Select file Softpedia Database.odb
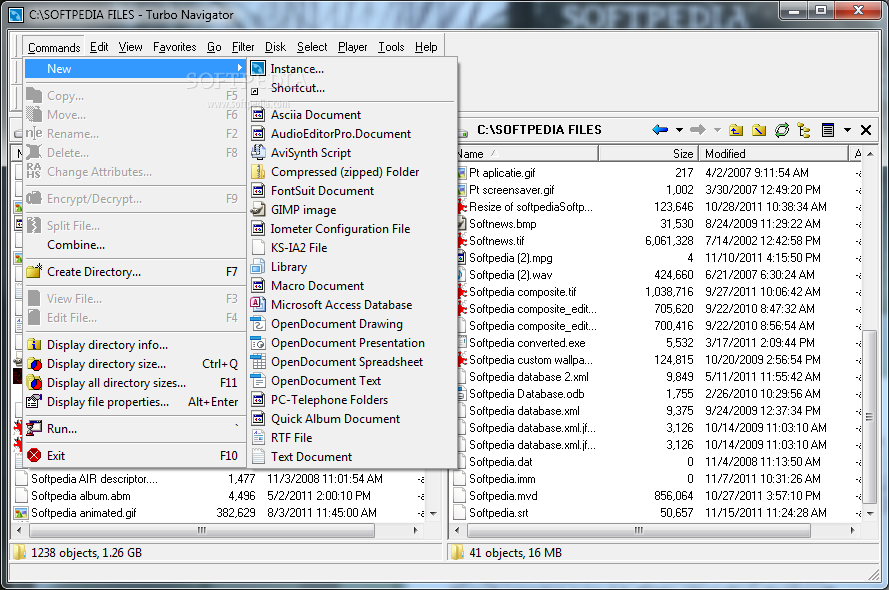 click(x=527, y=394)
